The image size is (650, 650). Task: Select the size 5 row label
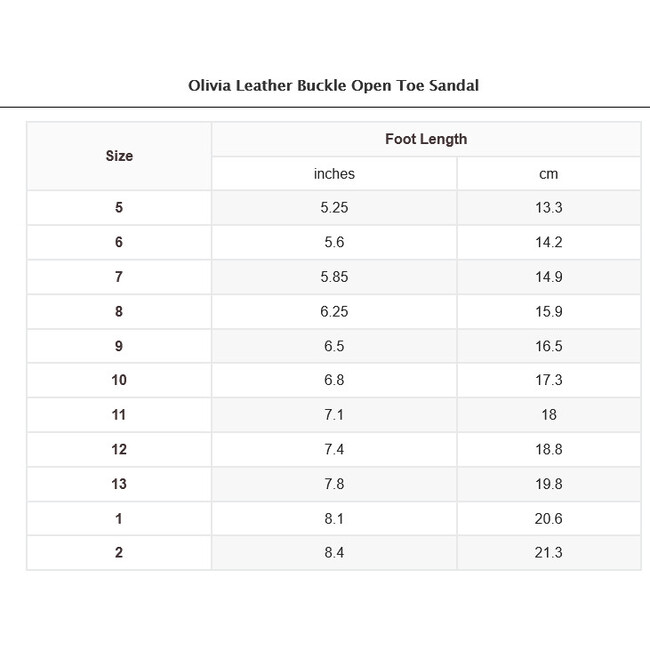point(119,208)
